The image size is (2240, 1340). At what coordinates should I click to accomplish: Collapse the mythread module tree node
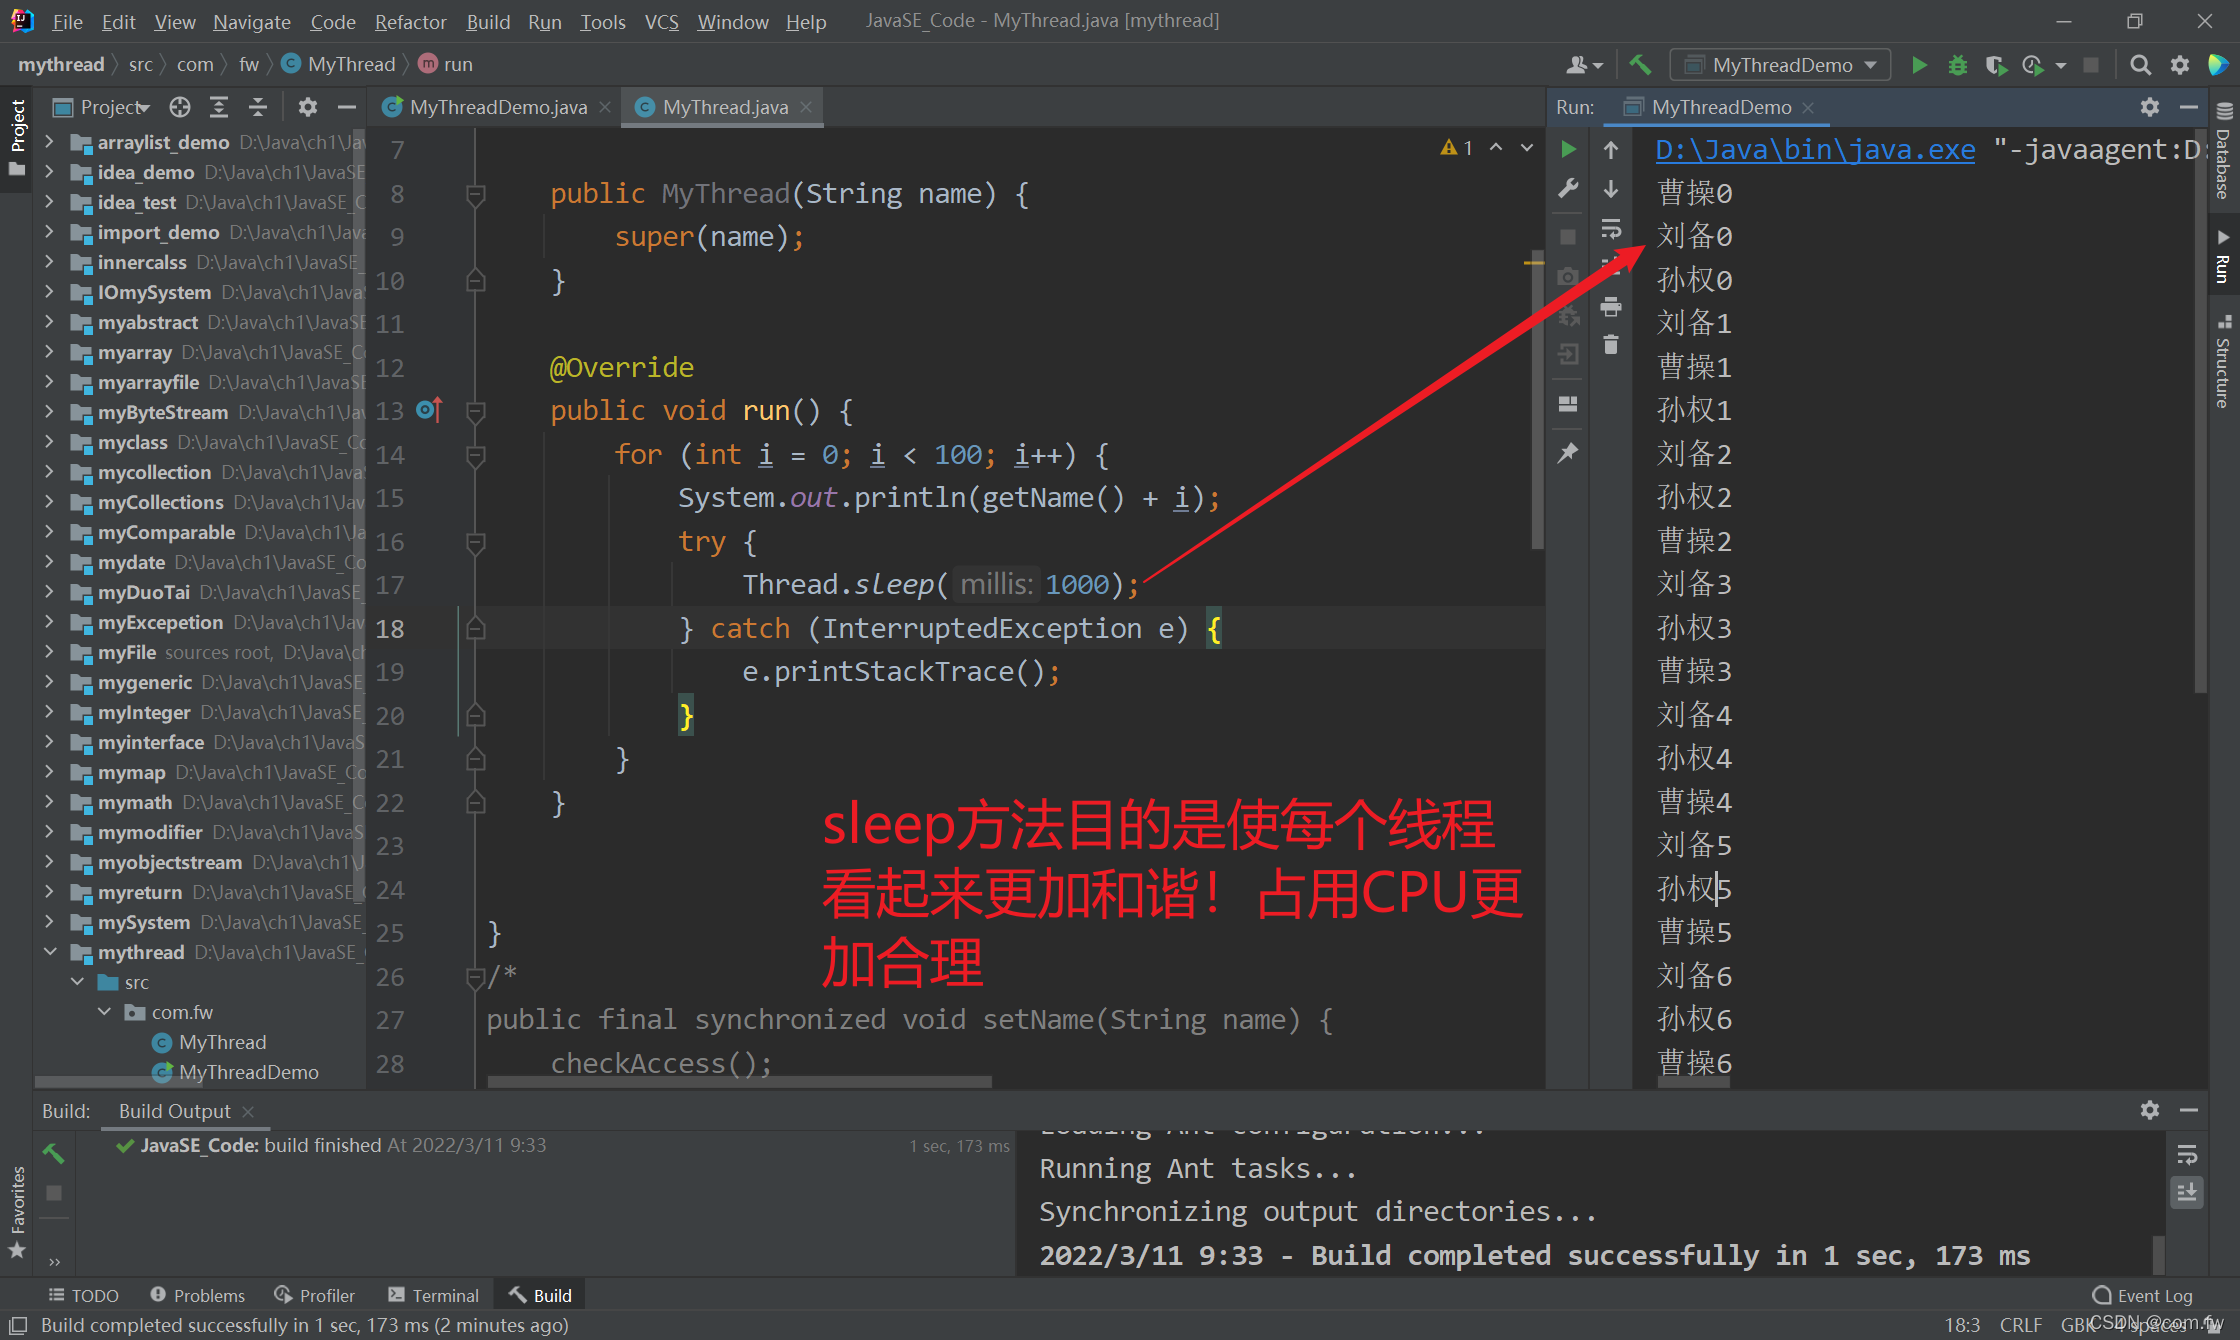pyautogui.click(x=50, y=952)
